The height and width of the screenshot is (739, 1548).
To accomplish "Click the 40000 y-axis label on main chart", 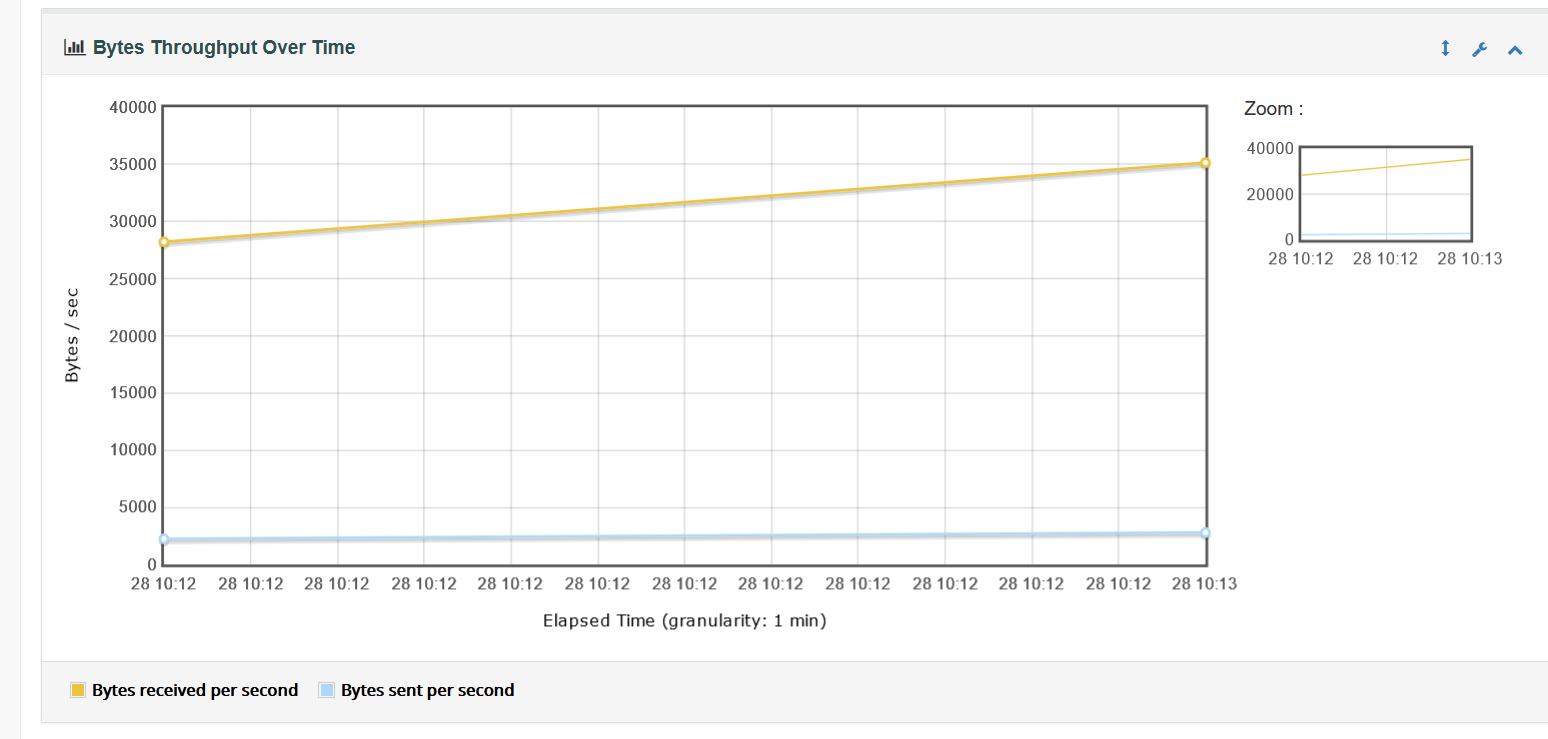I will tap(132, 107).
